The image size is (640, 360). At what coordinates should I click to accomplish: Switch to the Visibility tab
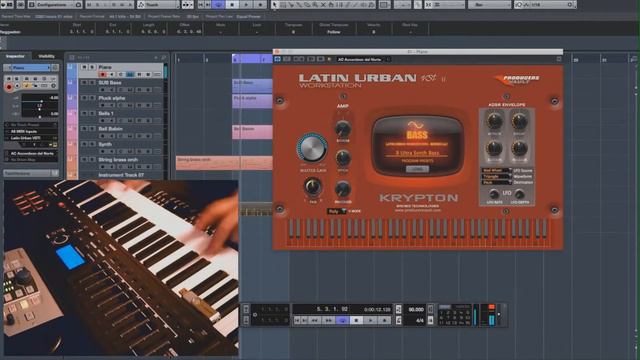coord(46,56)
